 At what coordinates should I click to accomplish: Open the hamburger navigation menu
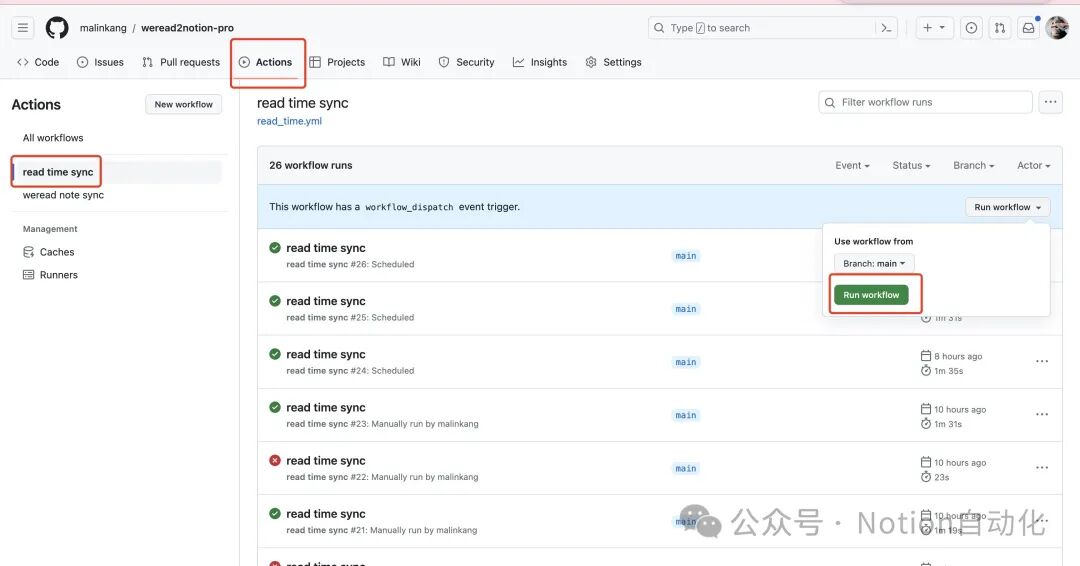(x=23, y=28)
